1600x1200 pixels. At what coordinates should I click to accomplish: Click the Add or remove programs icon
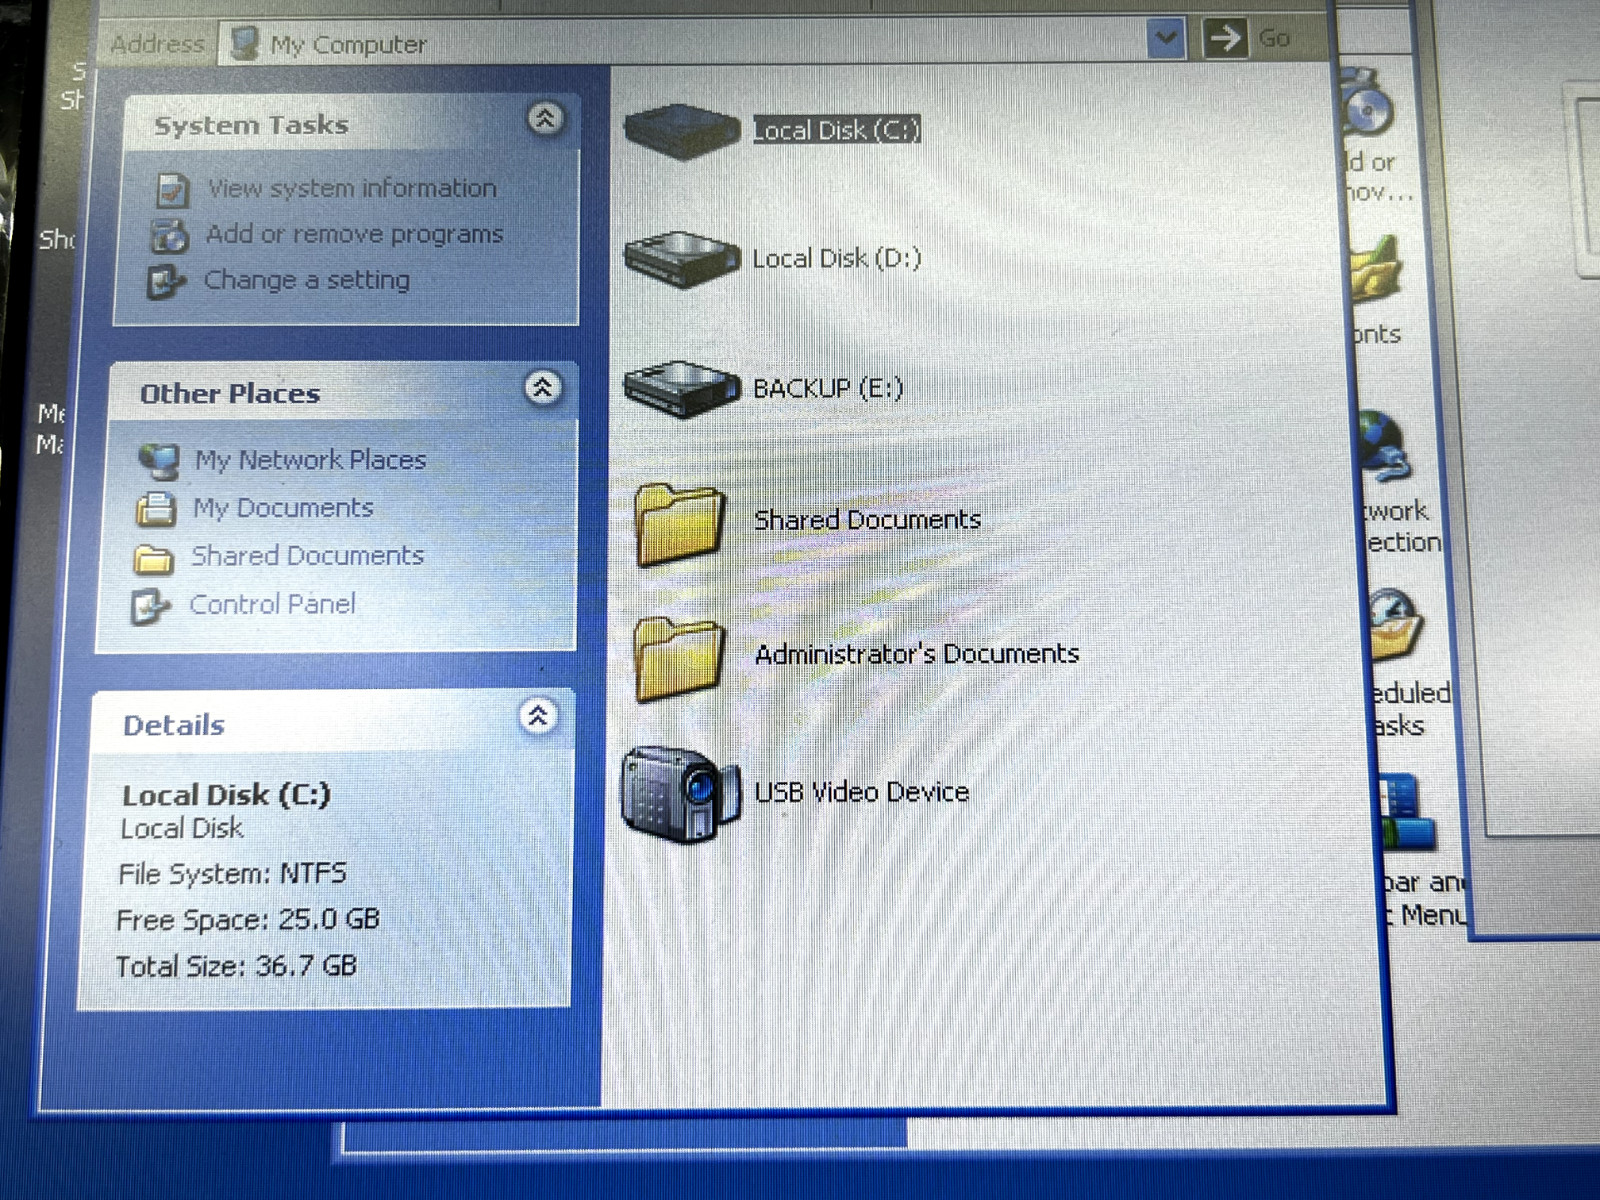point(169,236)
